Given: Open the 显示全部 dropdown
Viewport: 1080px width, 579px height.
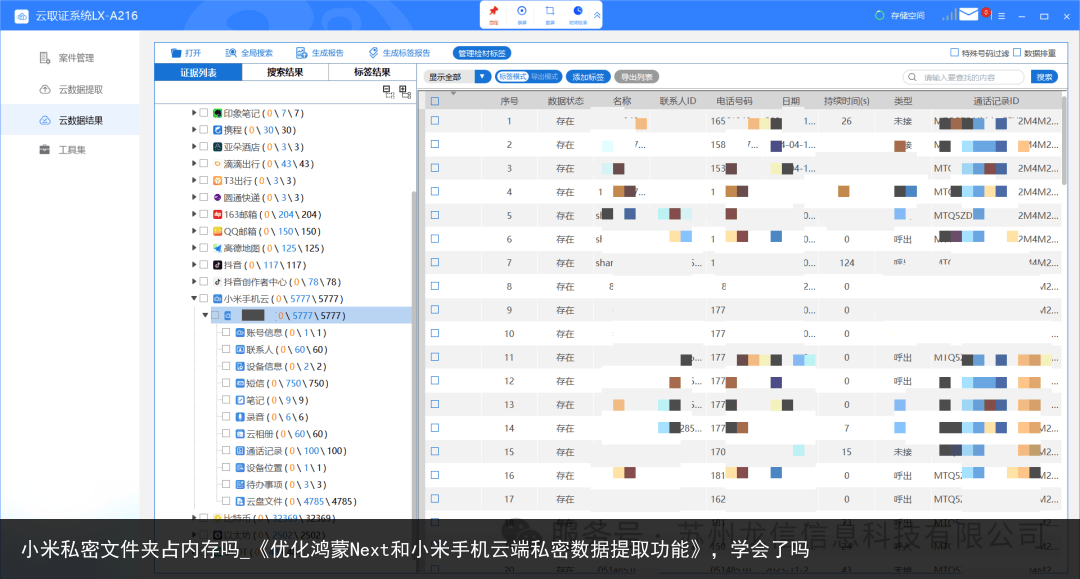Looking at the screenshot, I should pyautogui.click(x=457, y=77).
